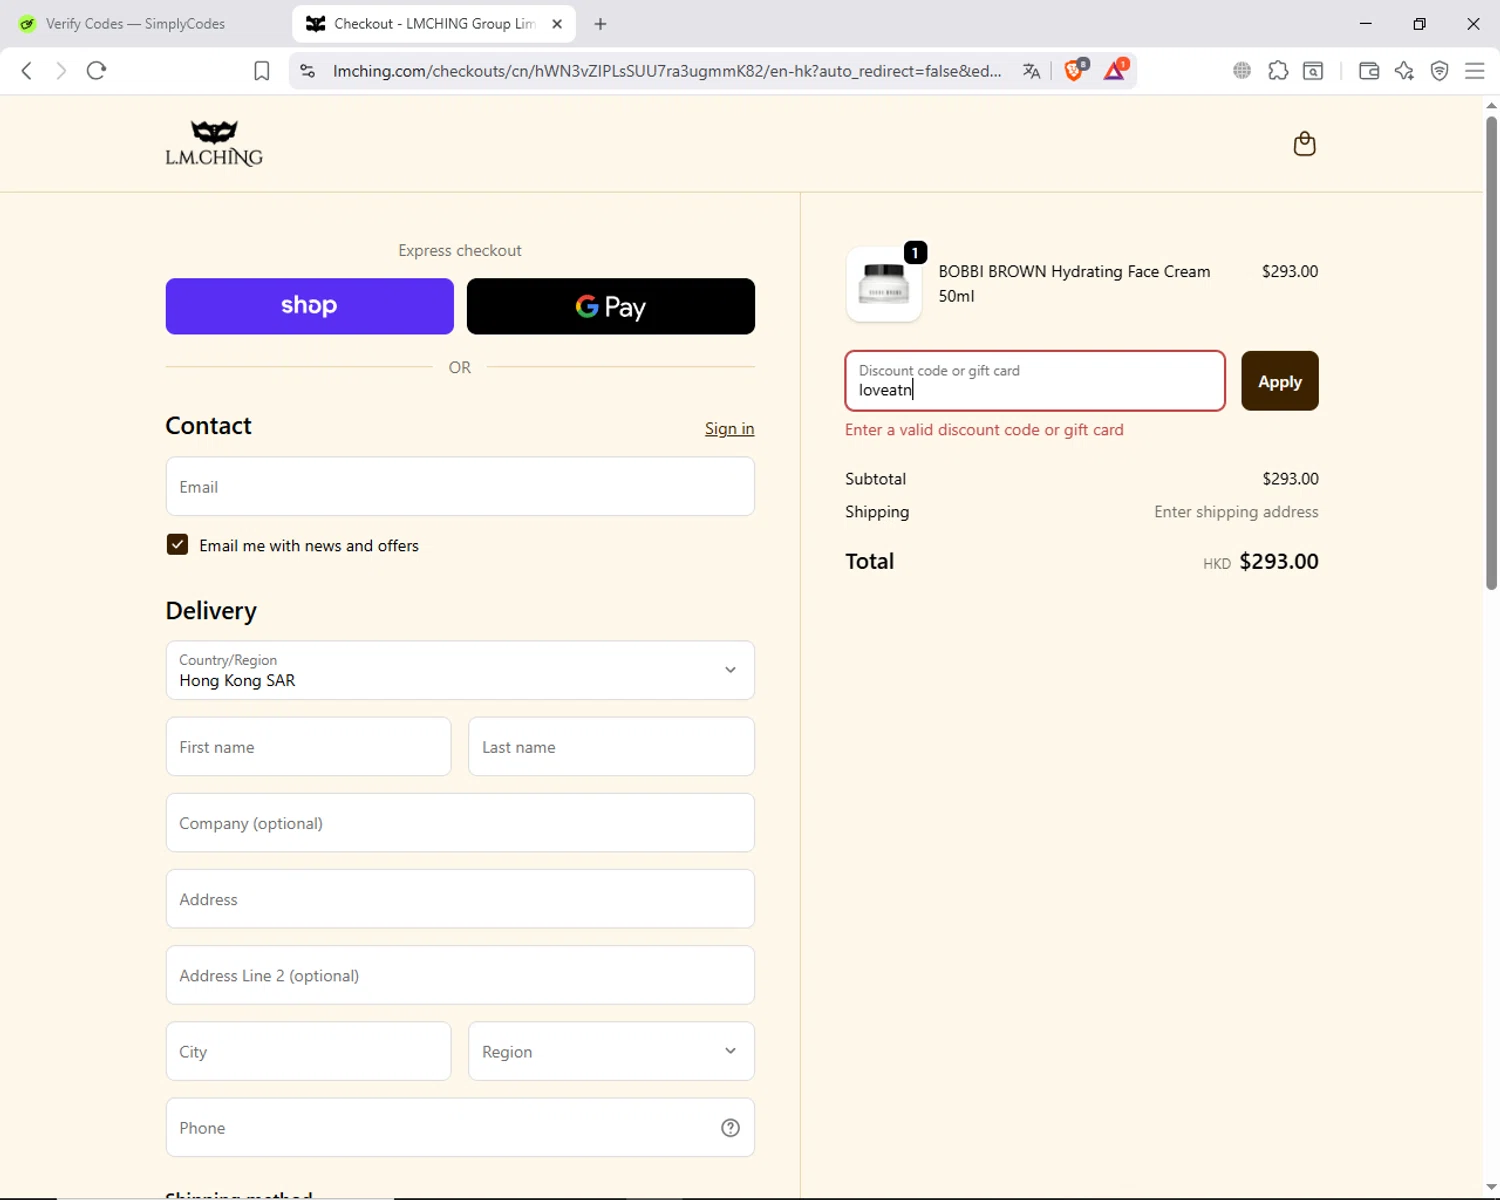
Task: Click the Last name field
Action: click(x=611, y=747)
